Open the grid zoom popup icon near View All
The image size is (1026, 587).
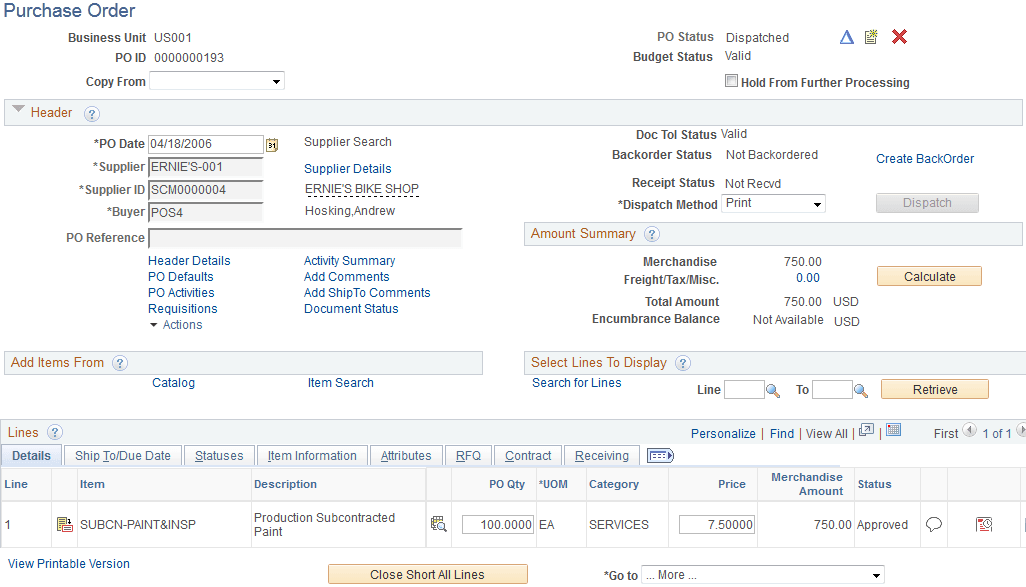tap(866, 430)
